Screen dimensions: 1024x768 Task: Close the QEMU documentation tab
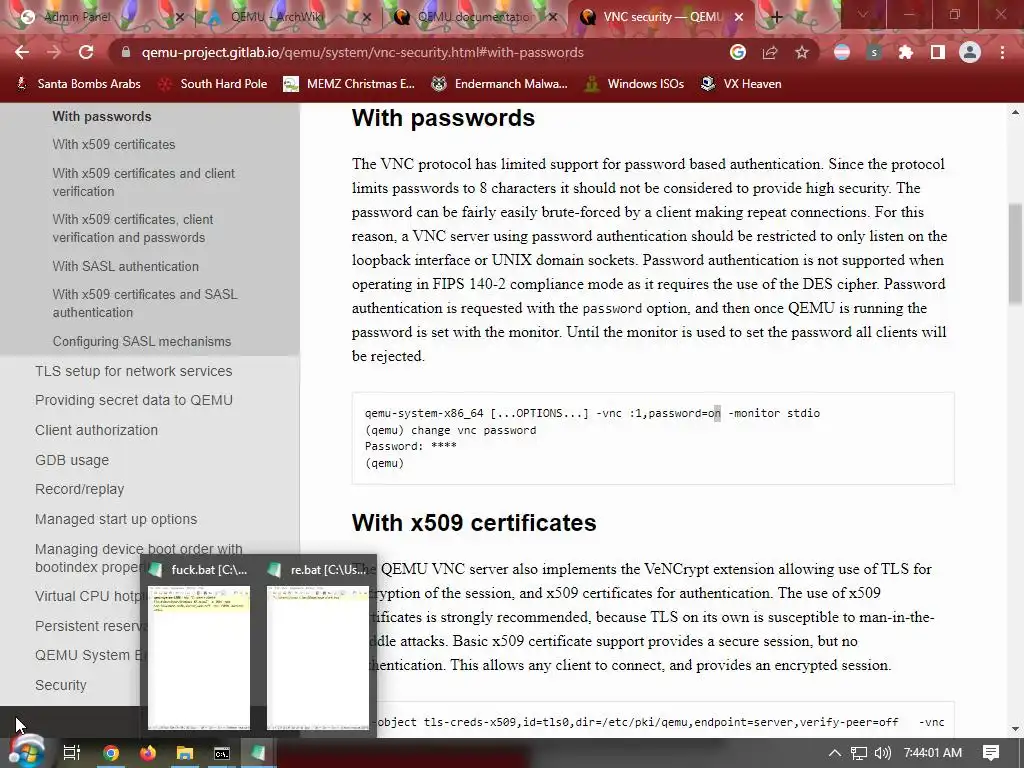(x=552, y=18)
